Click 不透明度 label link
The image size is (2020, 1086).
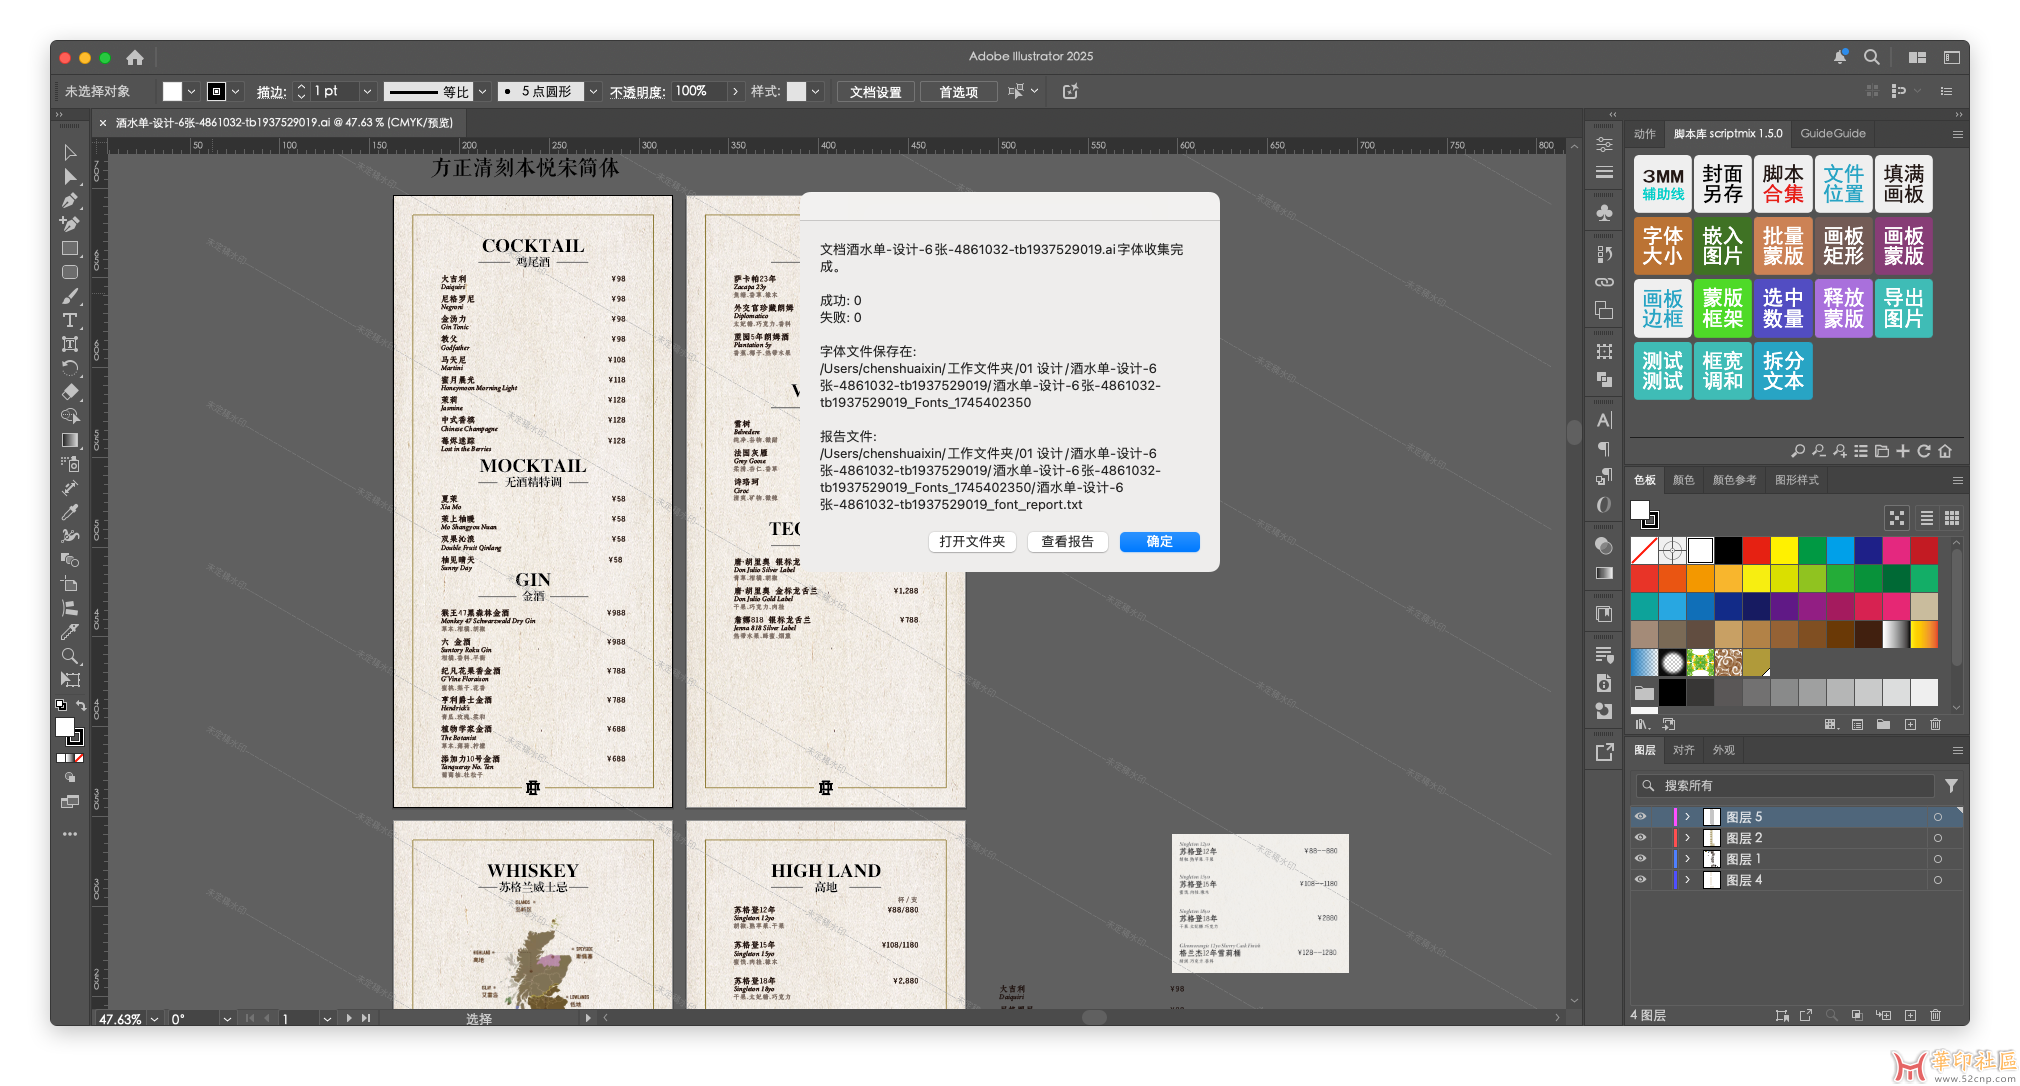[637, 92]
